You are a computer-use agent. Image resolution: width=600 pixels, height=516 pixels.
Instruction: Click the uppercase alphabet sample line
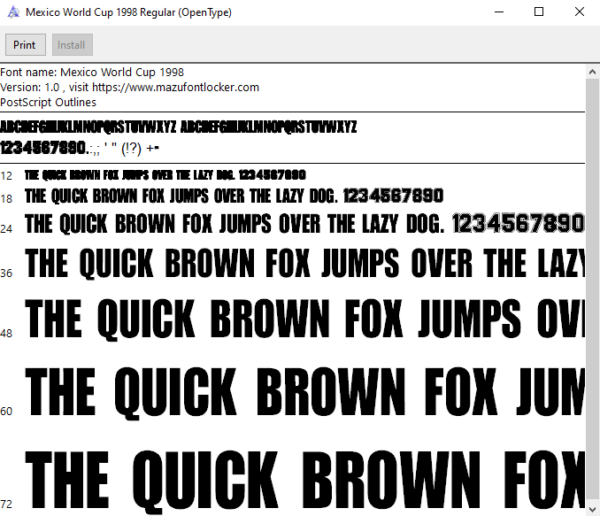pyautogui.click(x=178, y=127)
